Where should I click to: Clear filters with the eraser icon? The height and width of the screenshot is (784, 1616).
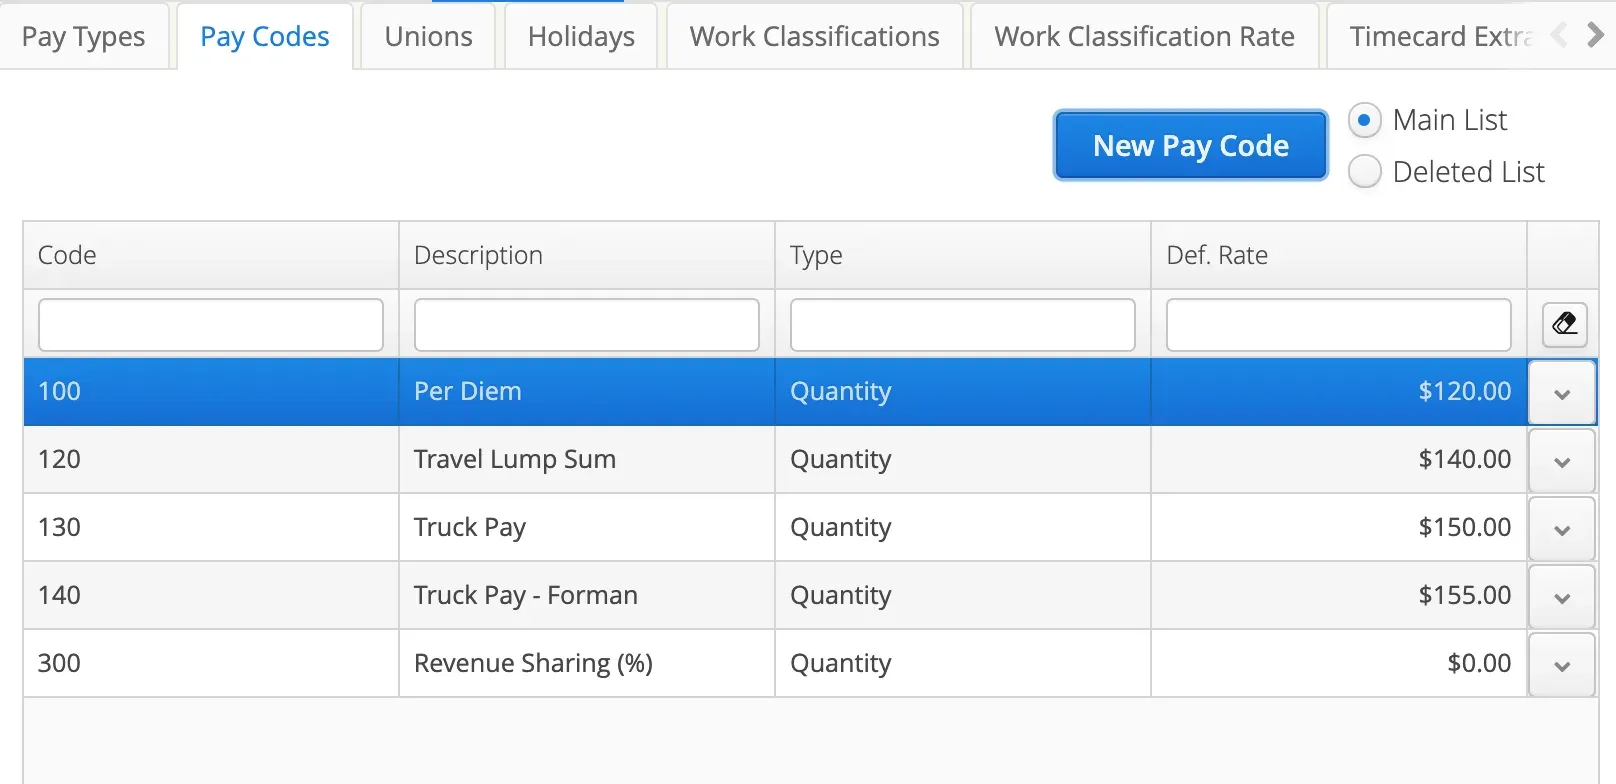coord(1564,324)
